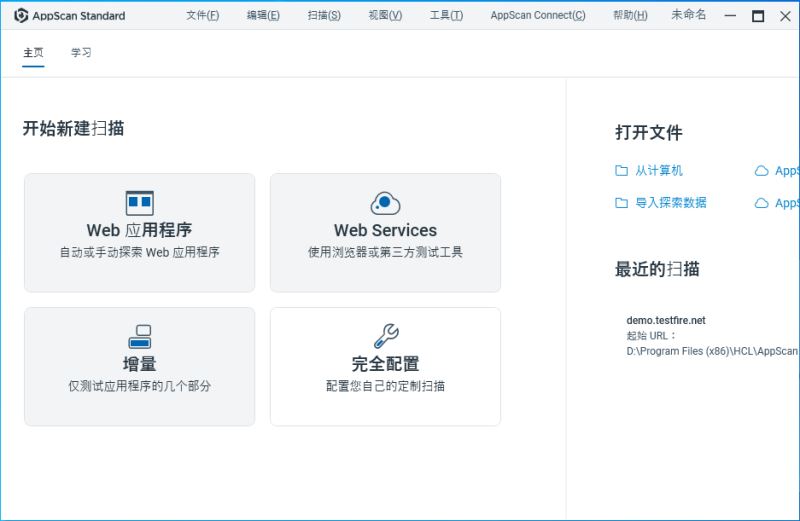The height and width of the screenshot is (521, 800).
Task: Select the 增量 scan card
Action: coord(139,366)
